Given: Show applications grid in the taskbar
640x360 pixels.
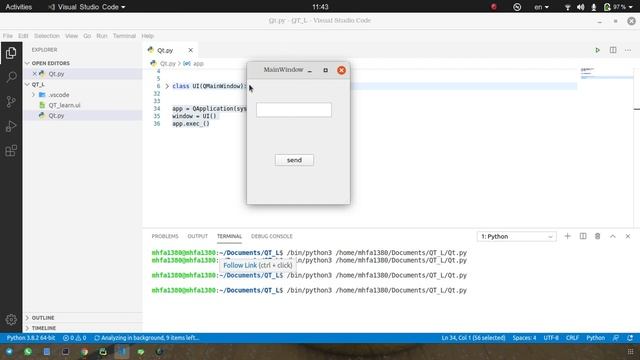Looking at the screenshot, I should [x=630, y=351].
